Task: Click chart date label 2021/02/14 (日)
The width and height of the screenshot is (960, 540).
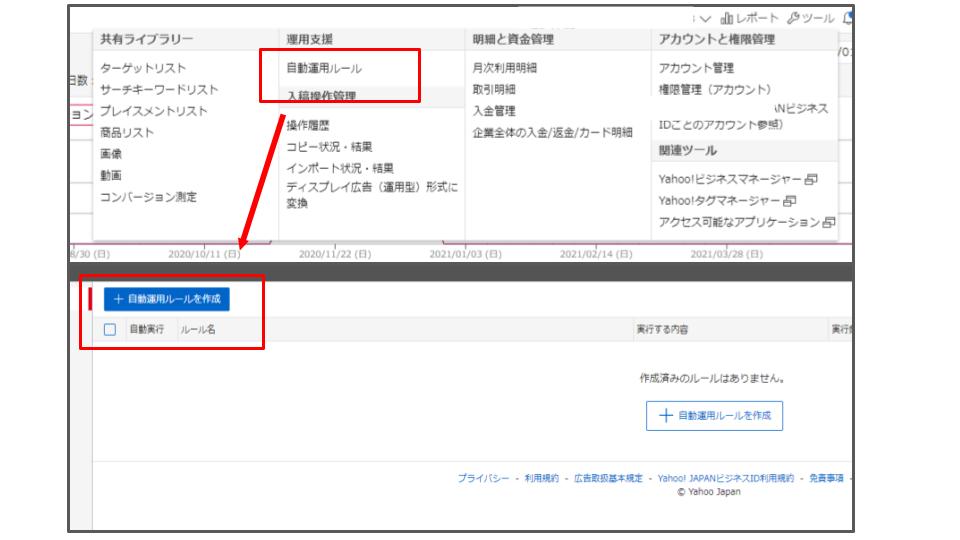Action: click(x=596, y=254)
